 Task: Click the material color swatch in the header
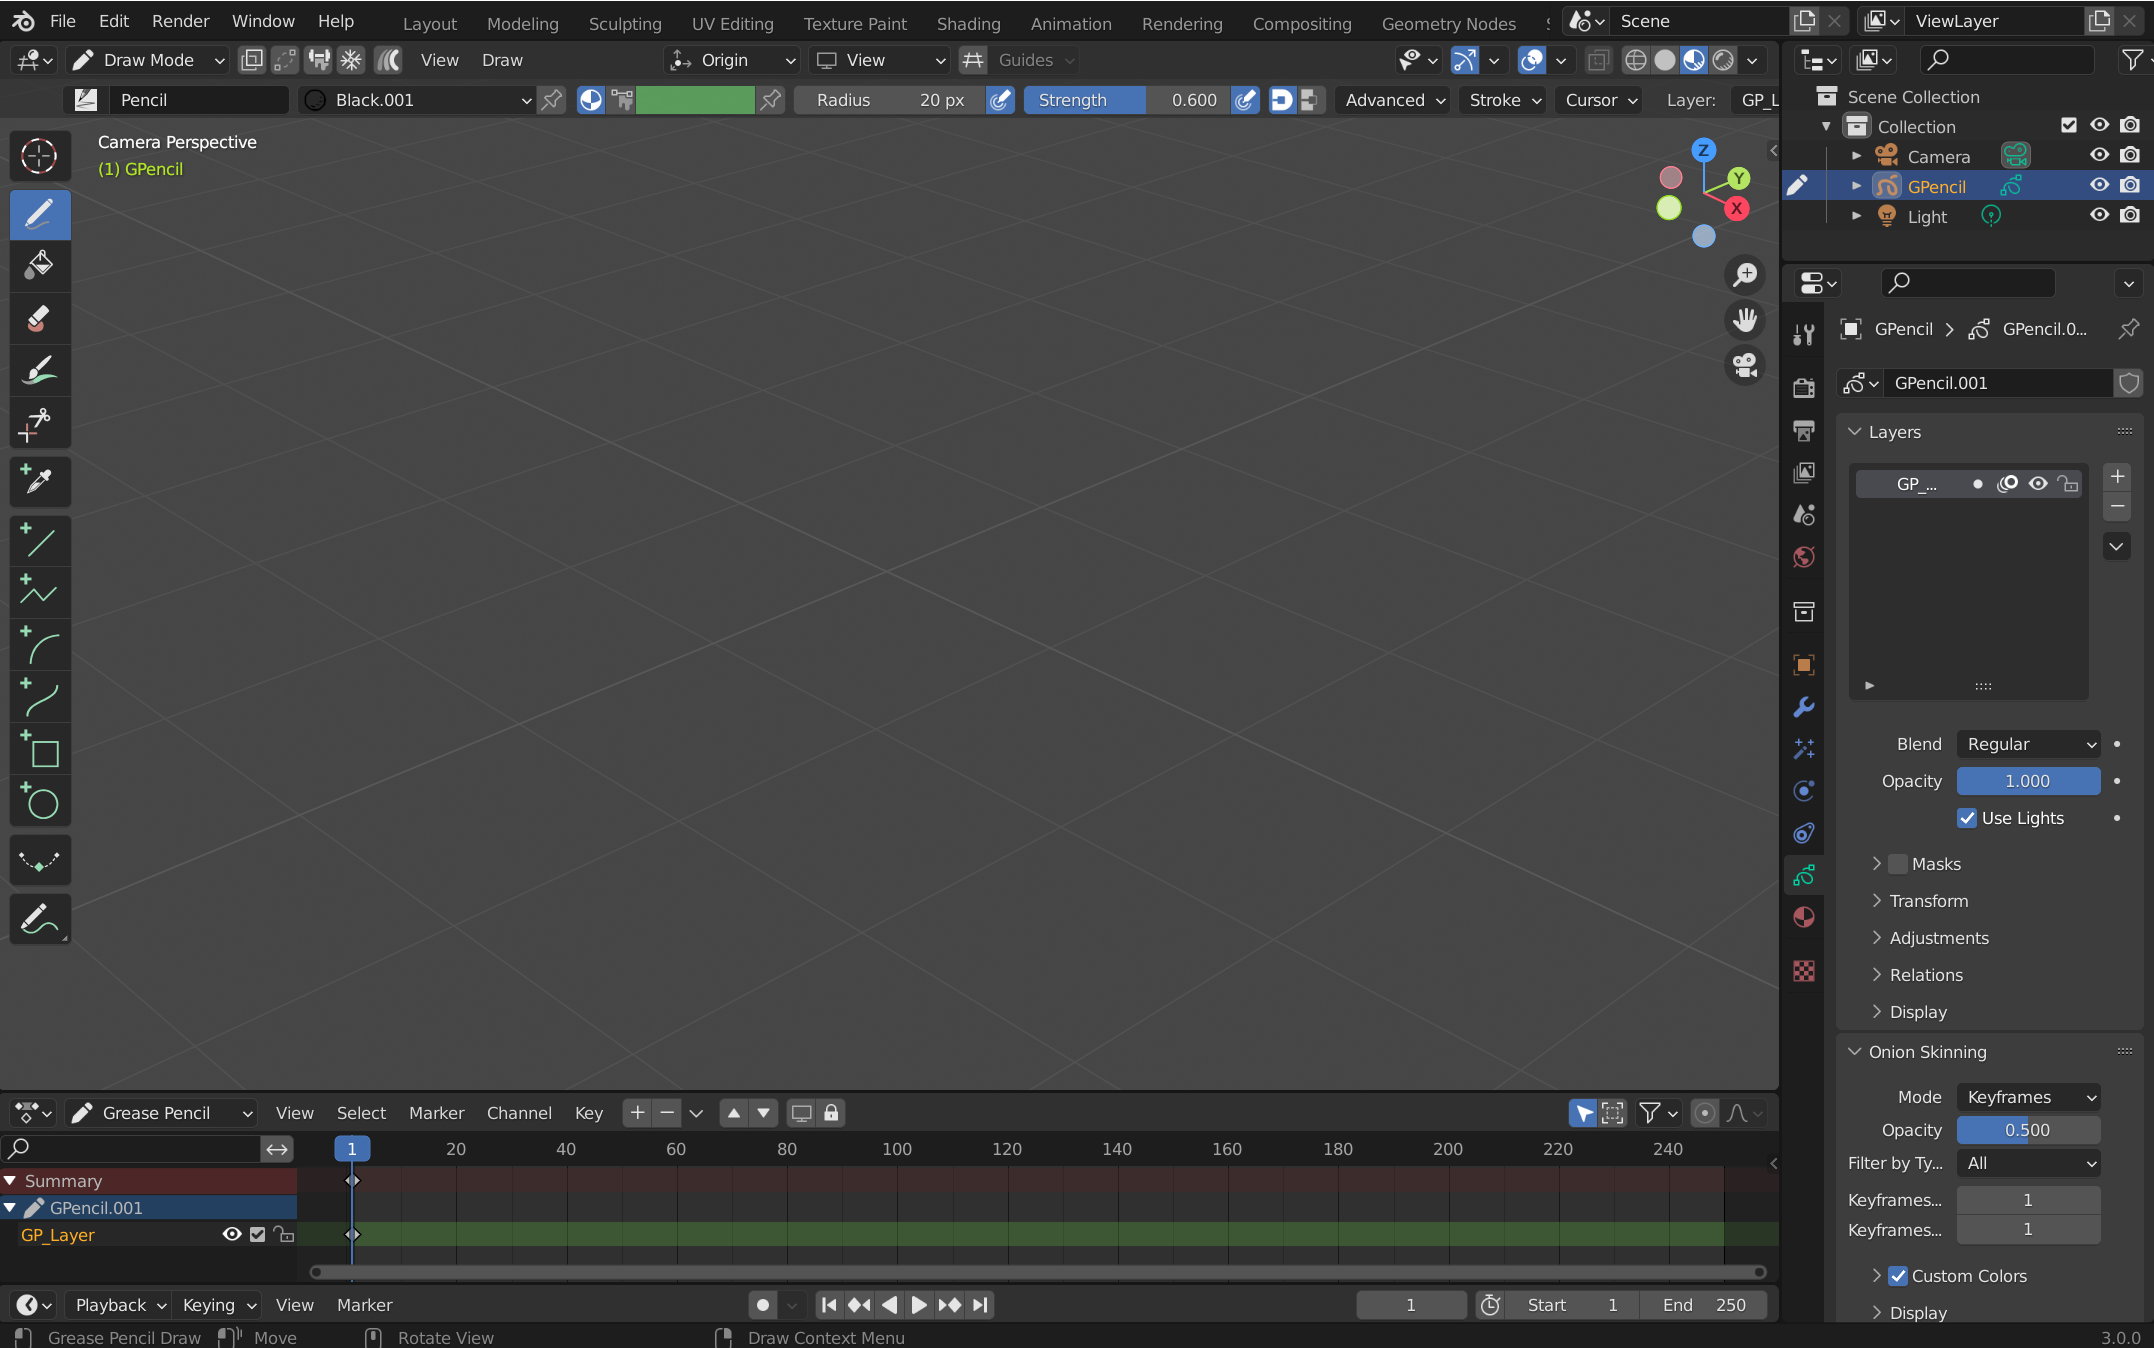(x=697, y=100)
